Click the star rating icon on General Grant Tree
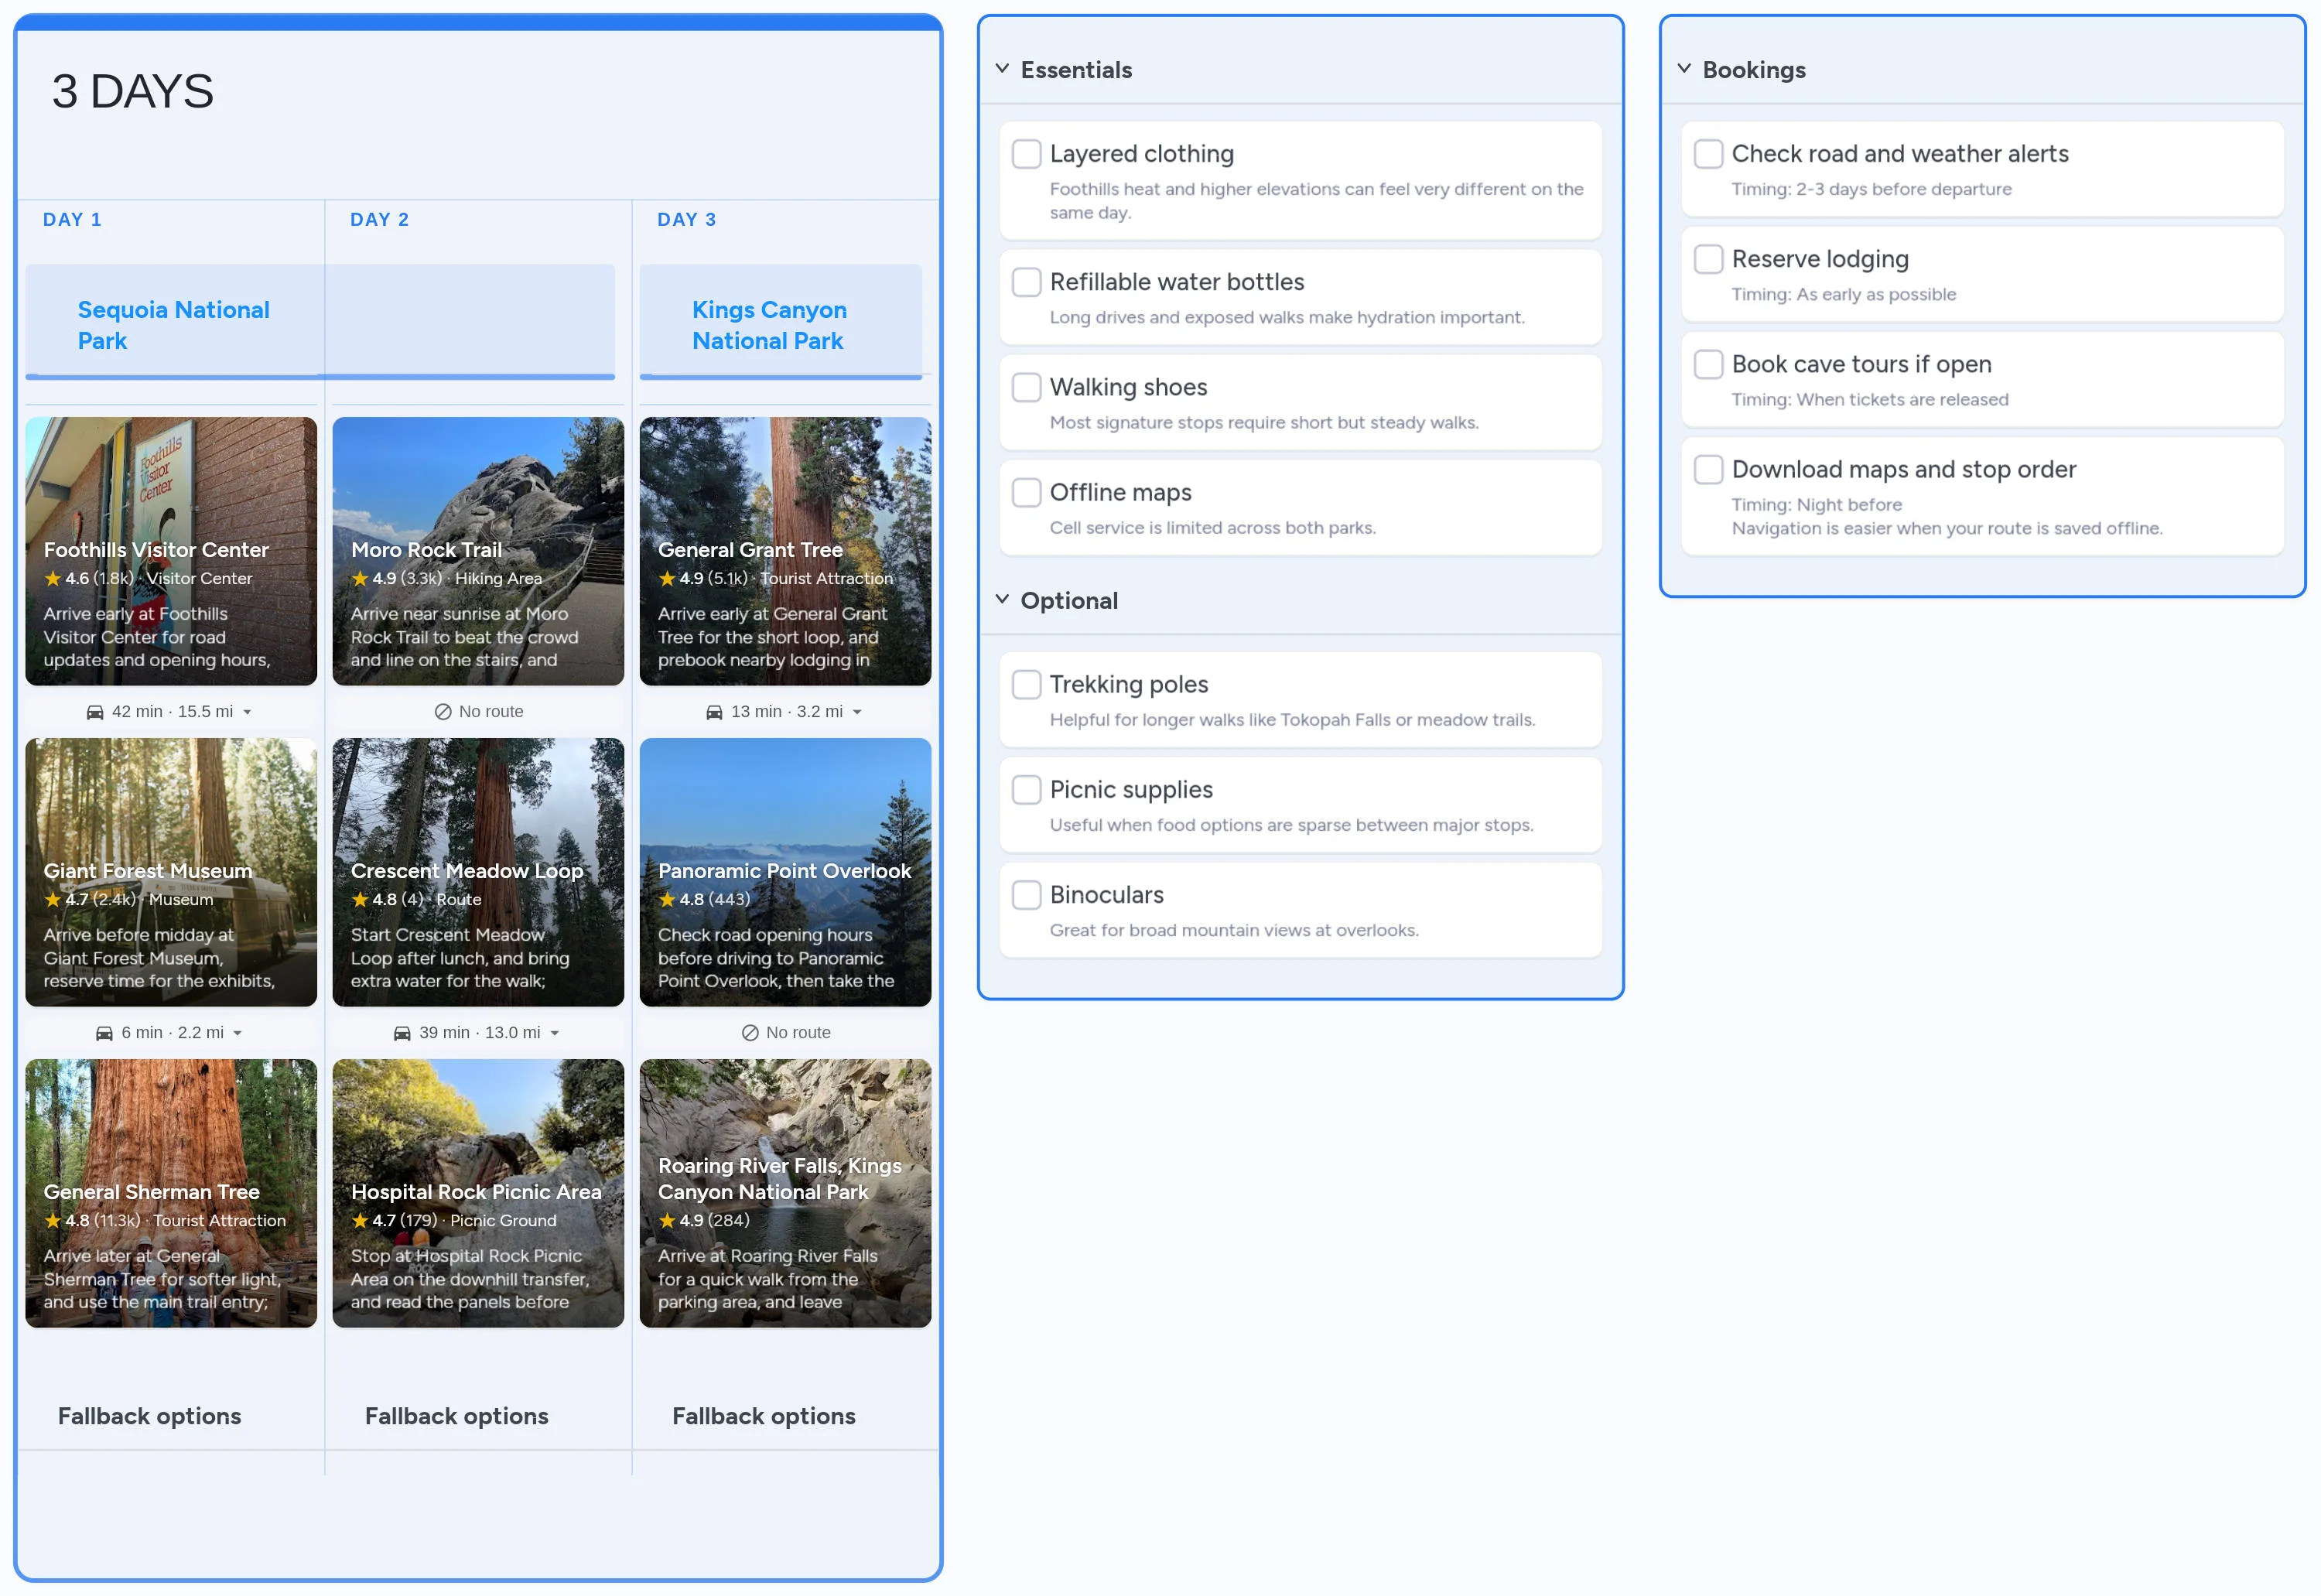The image size is (2321, 1596). click(x=665, y=578)
